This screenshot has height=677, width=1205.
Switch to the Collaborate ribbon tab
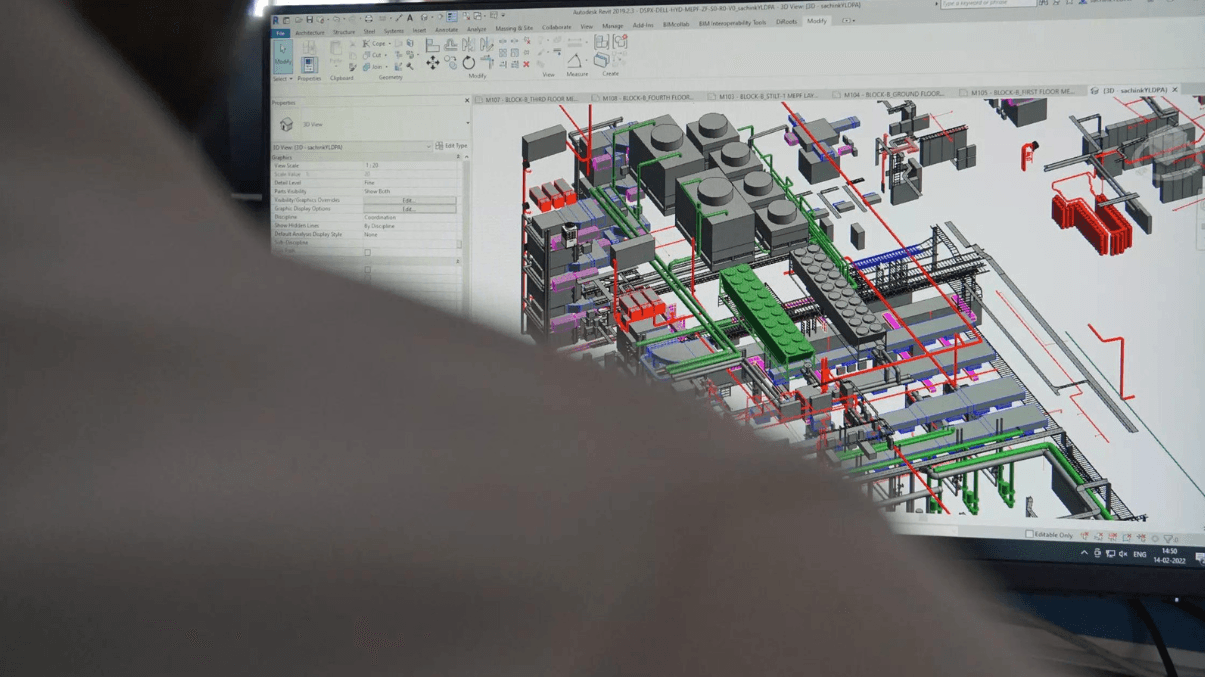click(x=556, y=28)
